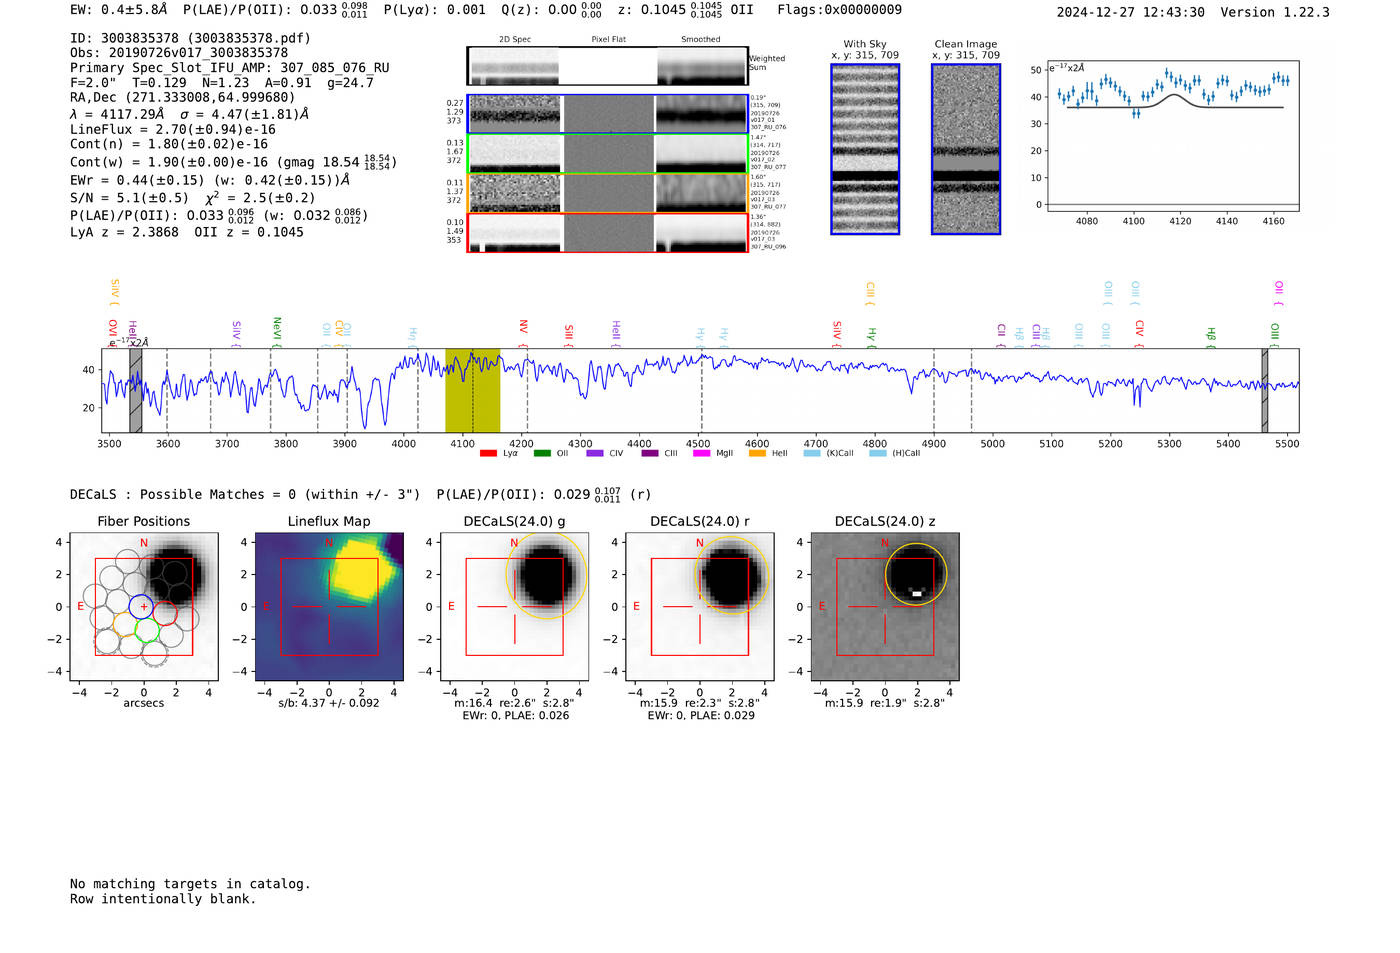The height and width of the screenshot is (953, 1400).
Task: Click the Clean Image cutout
Action: (966, 149)
